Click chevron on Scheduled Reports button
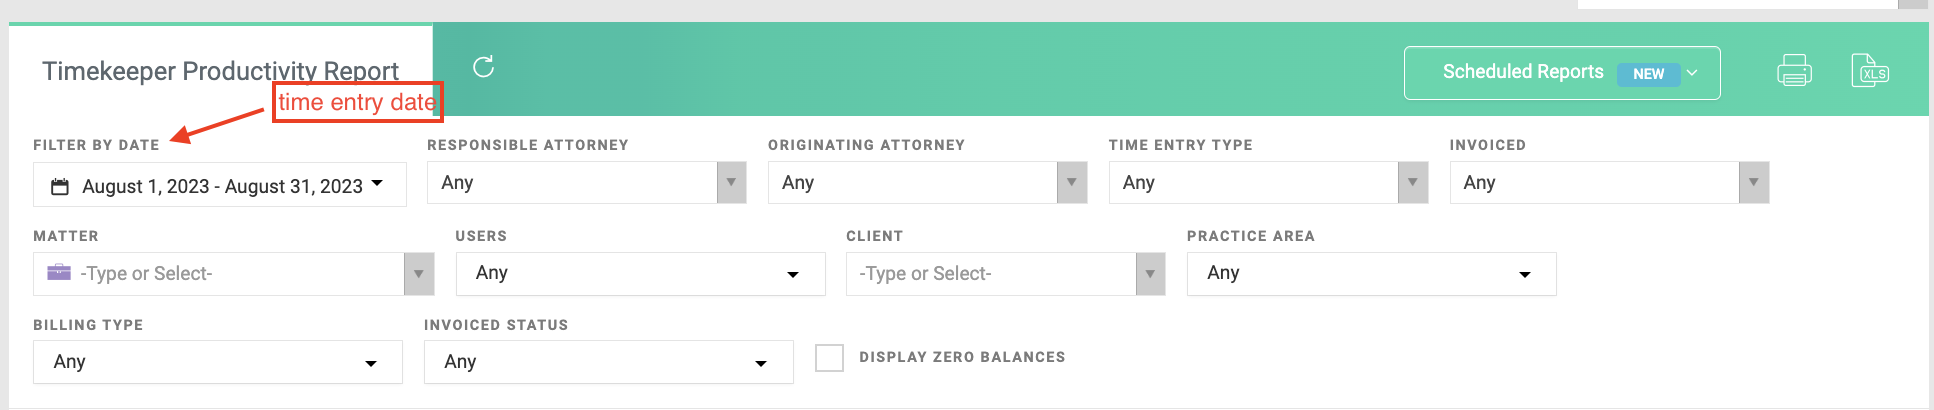This screenshot has height=410, width=1934. tap(1692, 73)
